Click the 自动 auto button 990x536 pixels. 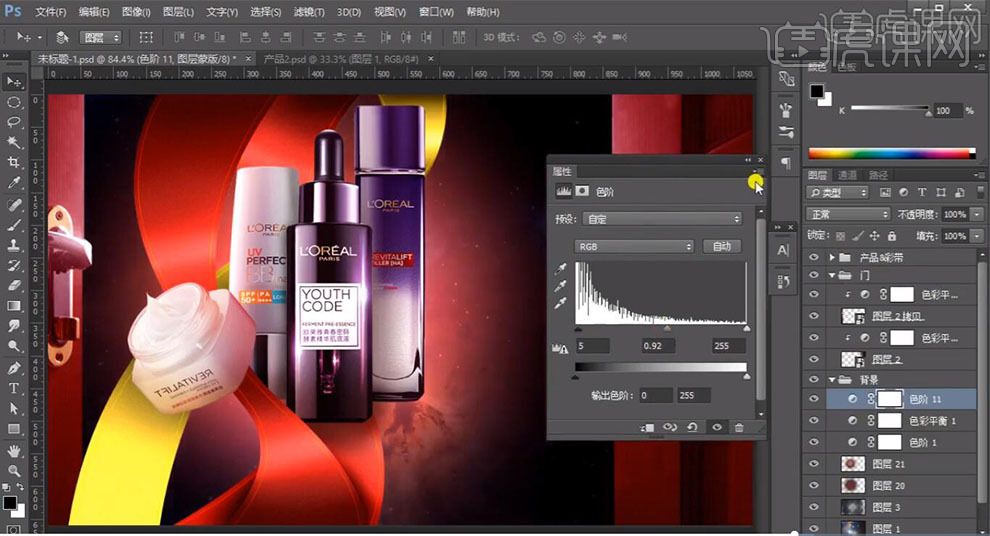[x=721, y=246]
